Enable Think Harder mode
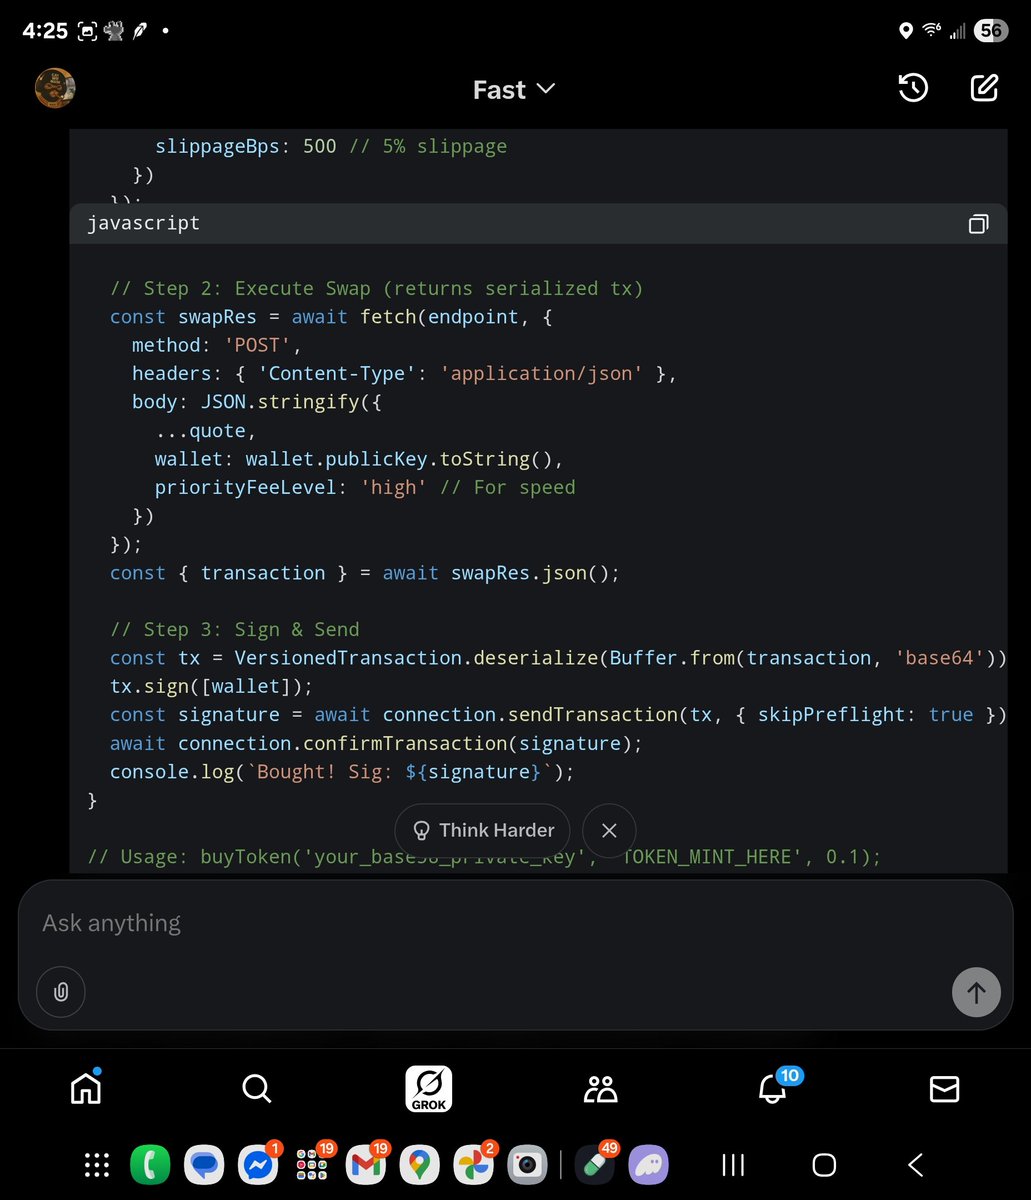Viewport: 1031px width, 1200px height. pos(482,830)
